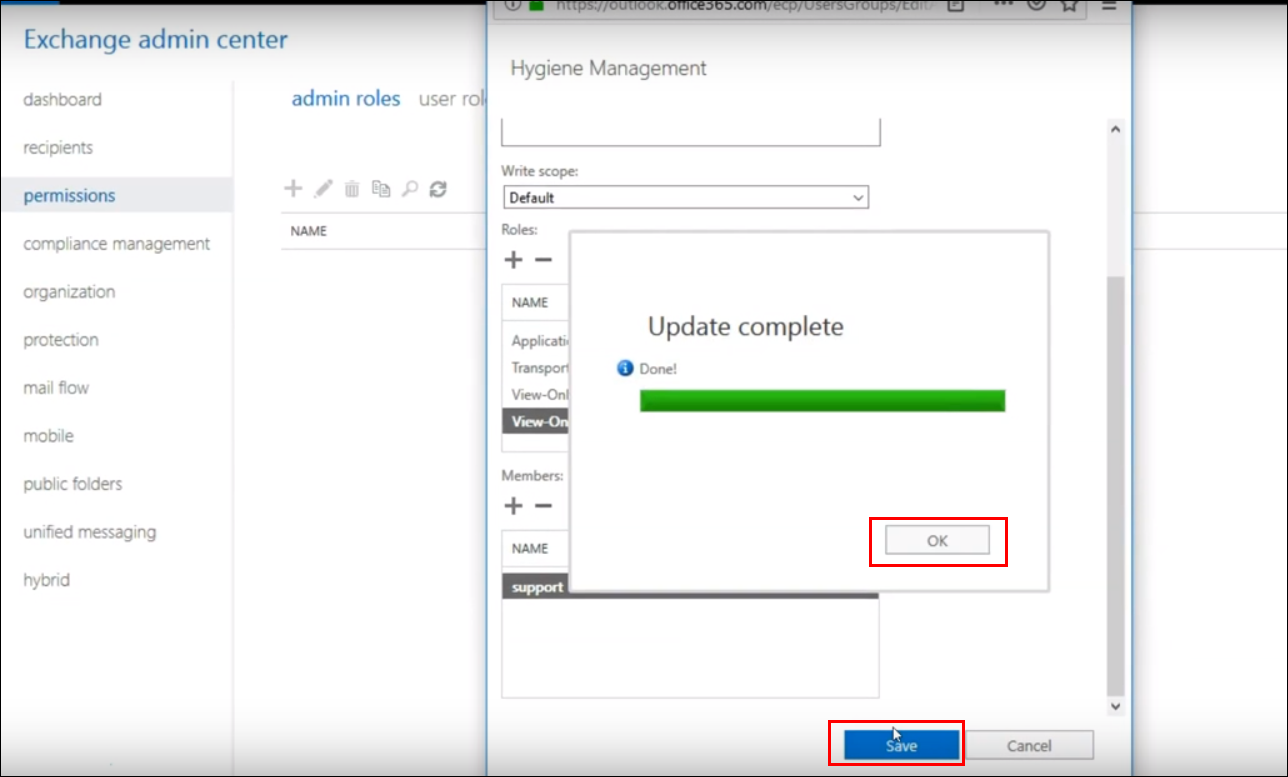Remove a role with the Roles minus icon
This screenshot has width=1288, height=777.
543,260
